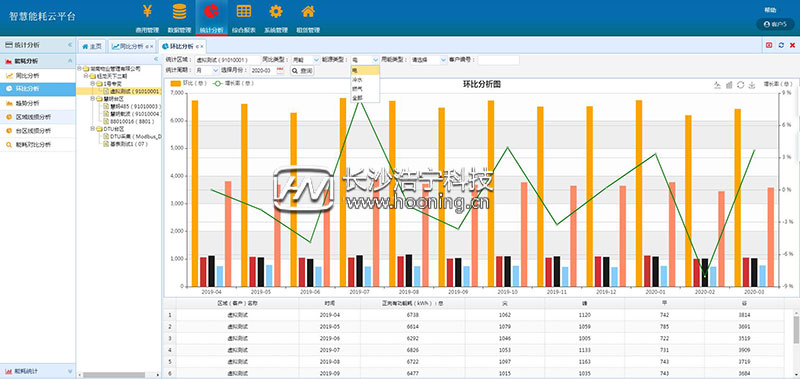The image size is (800, 379).
Task: Open the 环比类型 dropdown
Action: coord(305,60)
